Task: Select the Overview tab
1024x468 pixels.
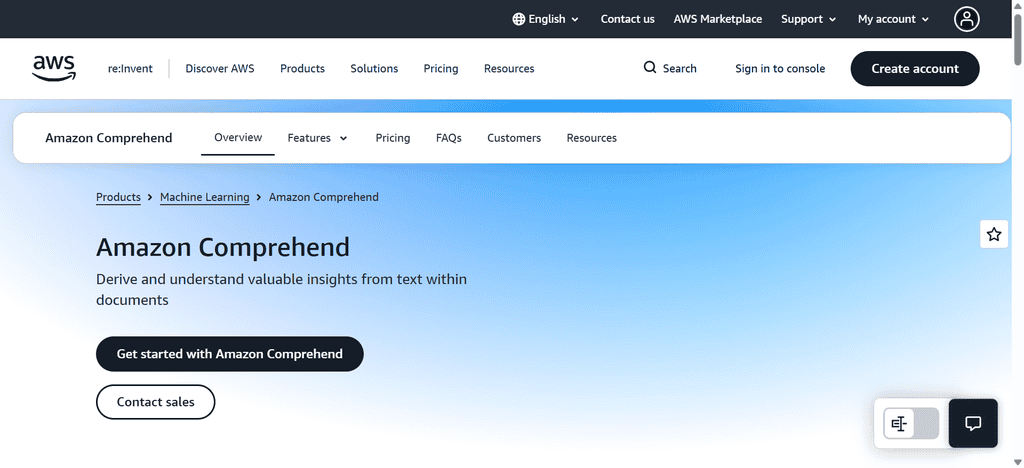Action: (x=238, y=137)
